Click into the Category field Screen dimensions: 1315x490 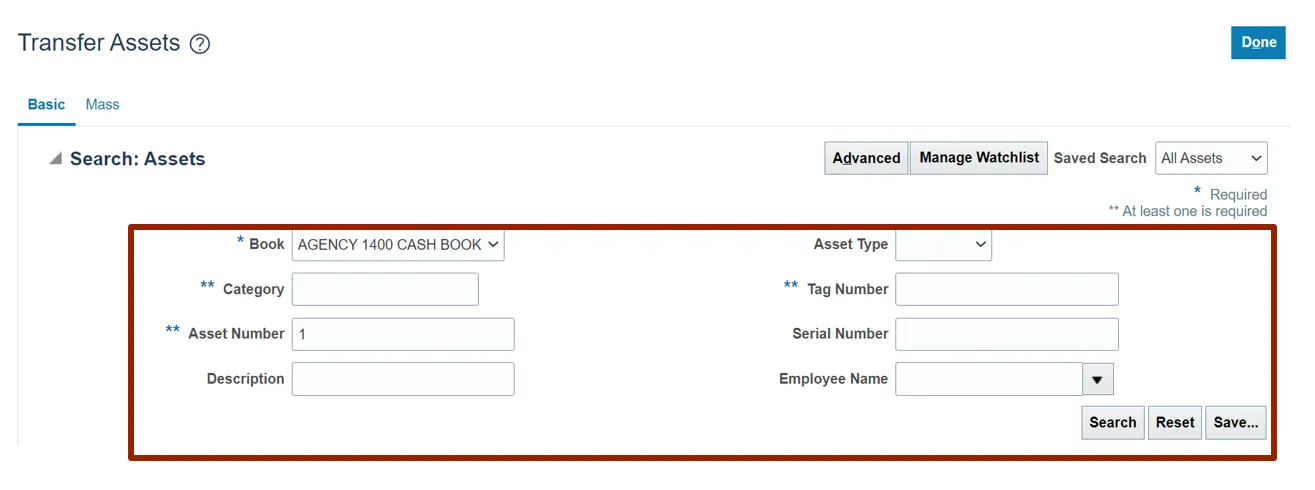pyautogui.click(x=385, y=289)
